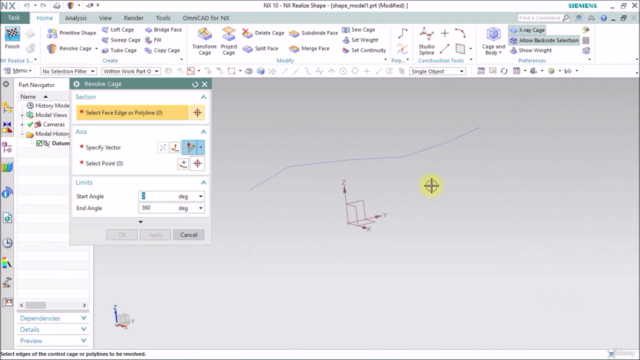Open the Menu button

[18, 71]
